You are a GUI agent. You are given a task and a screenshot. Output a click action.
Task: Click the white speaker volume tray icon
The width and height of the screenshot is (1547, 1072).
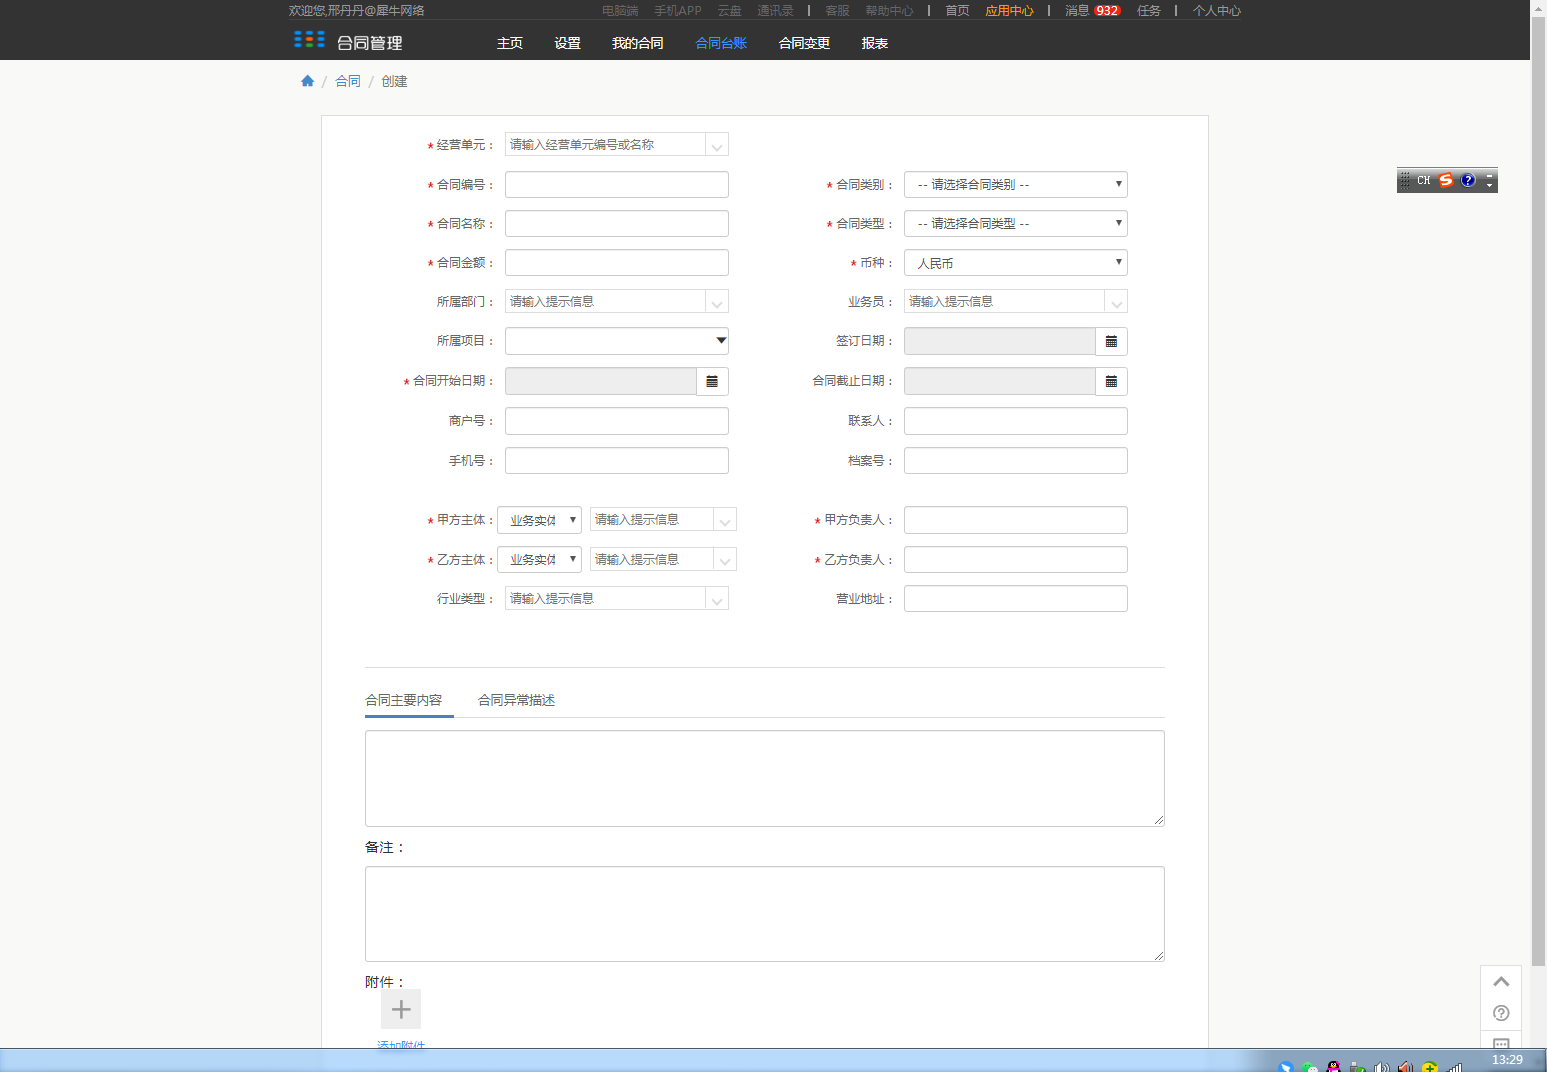(1382, 1067)
